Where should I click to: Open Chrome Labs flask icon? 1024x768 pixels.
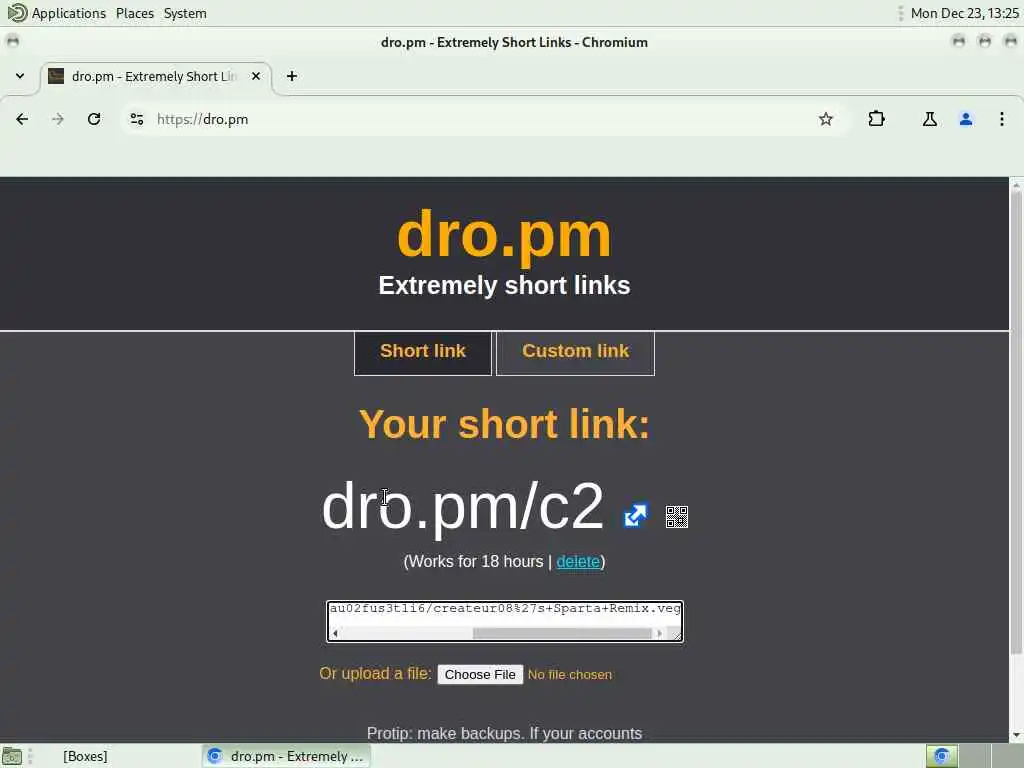[929, 119]
